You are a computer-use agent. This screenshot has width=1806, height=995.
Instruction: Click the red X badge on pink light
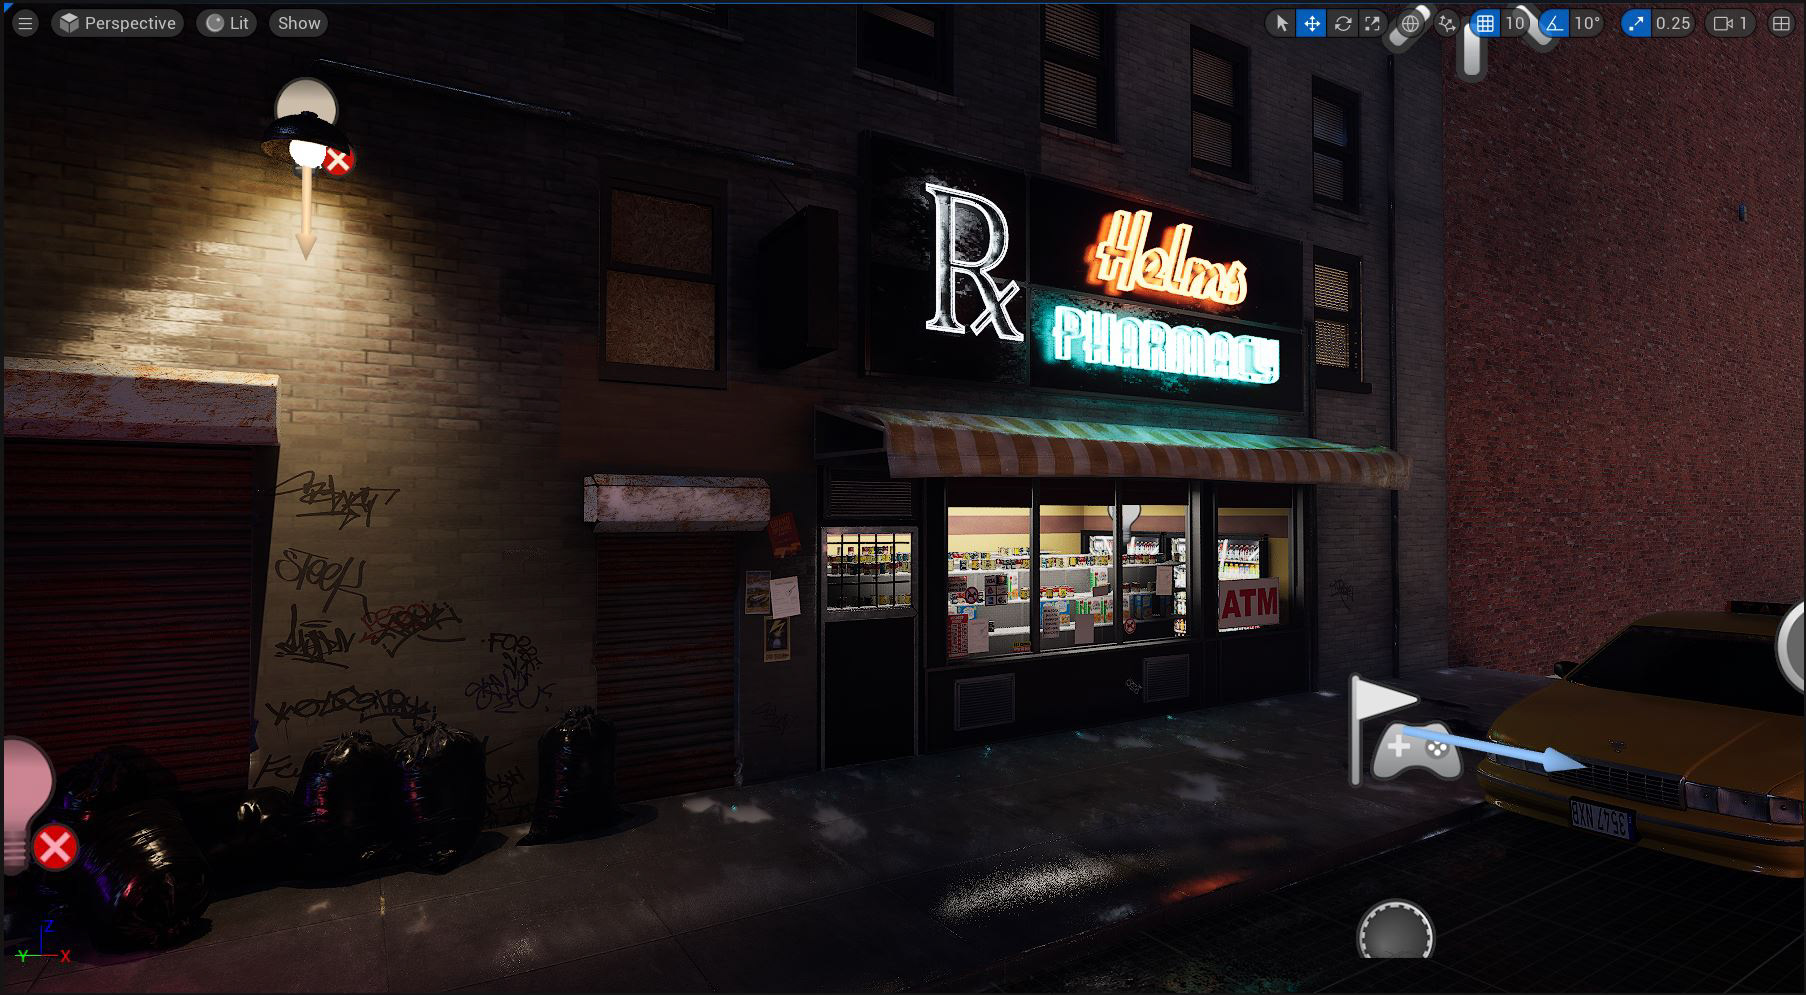pyautogui.click(x=55, y=847)
